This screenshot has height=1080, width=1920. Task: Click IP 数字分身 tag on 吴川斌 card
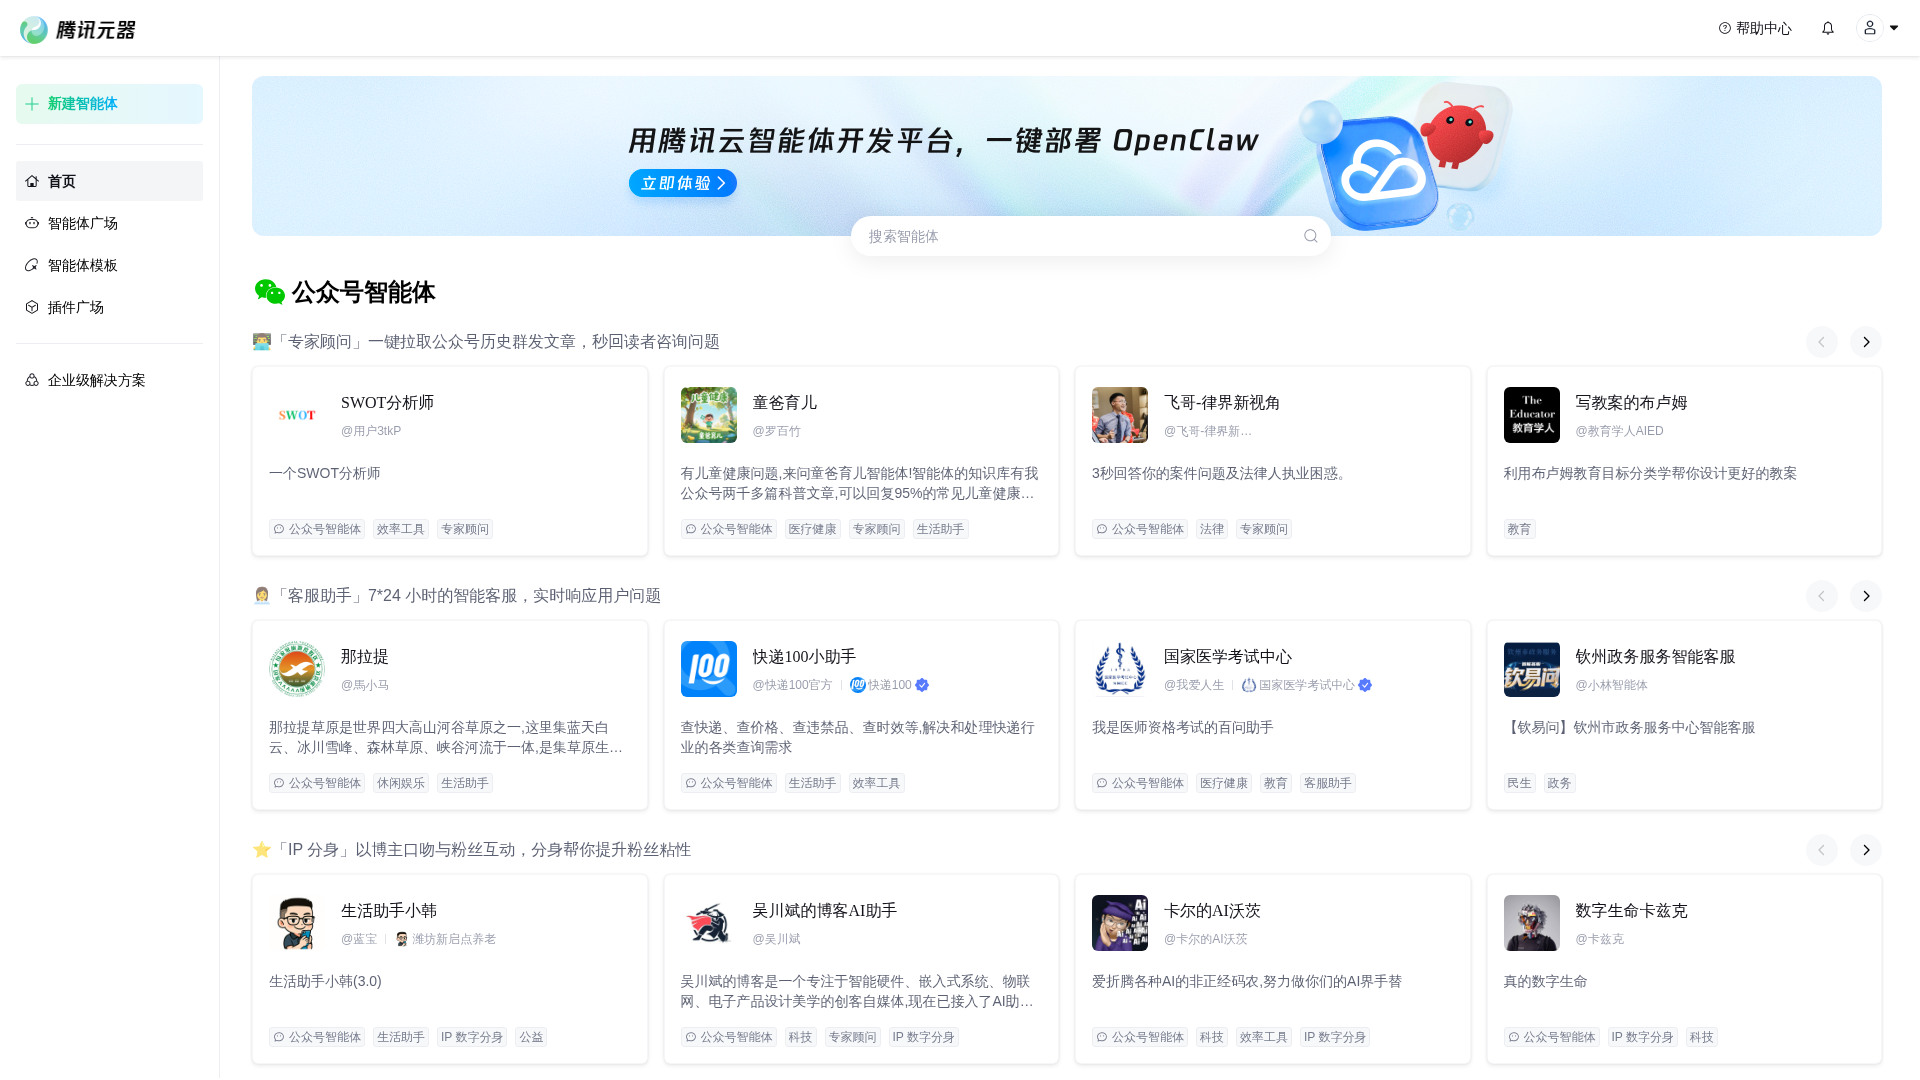coord(924,1037)
